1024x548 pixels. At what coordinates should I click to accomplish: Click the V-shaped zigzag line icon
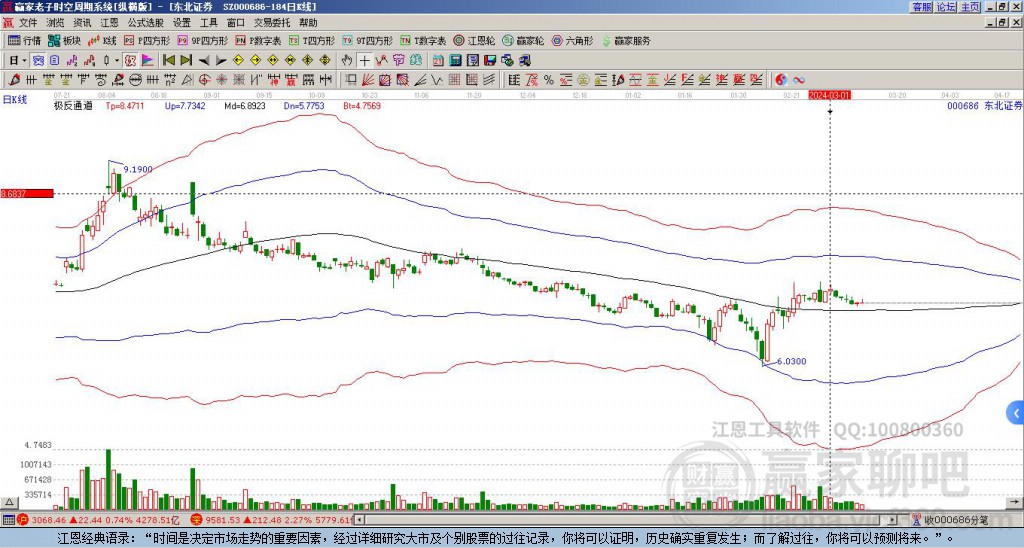pyautogui.click(x=436, y=80)
